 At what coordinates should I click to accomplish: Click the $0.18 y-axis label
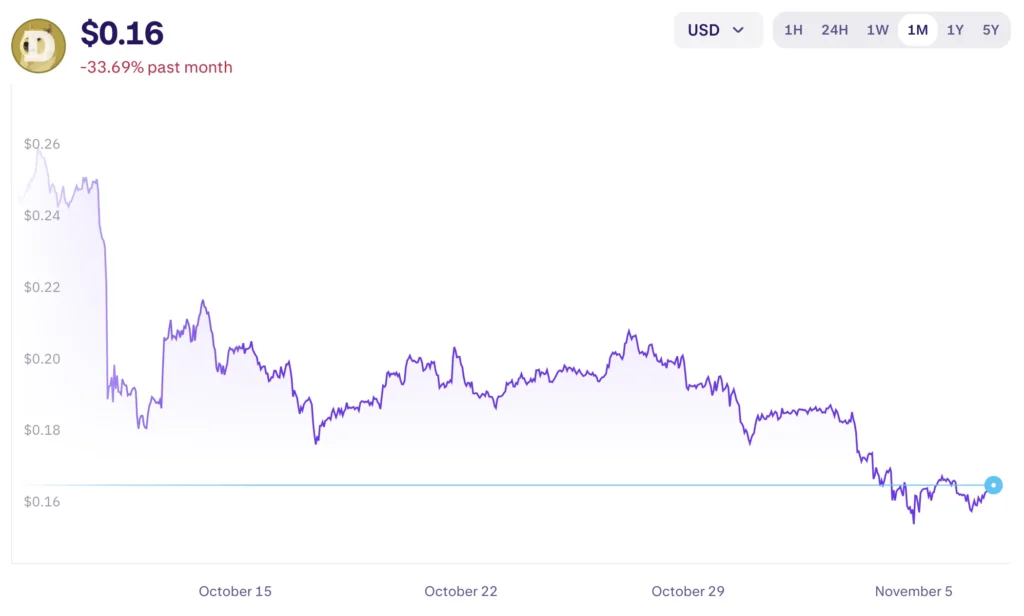42,430
